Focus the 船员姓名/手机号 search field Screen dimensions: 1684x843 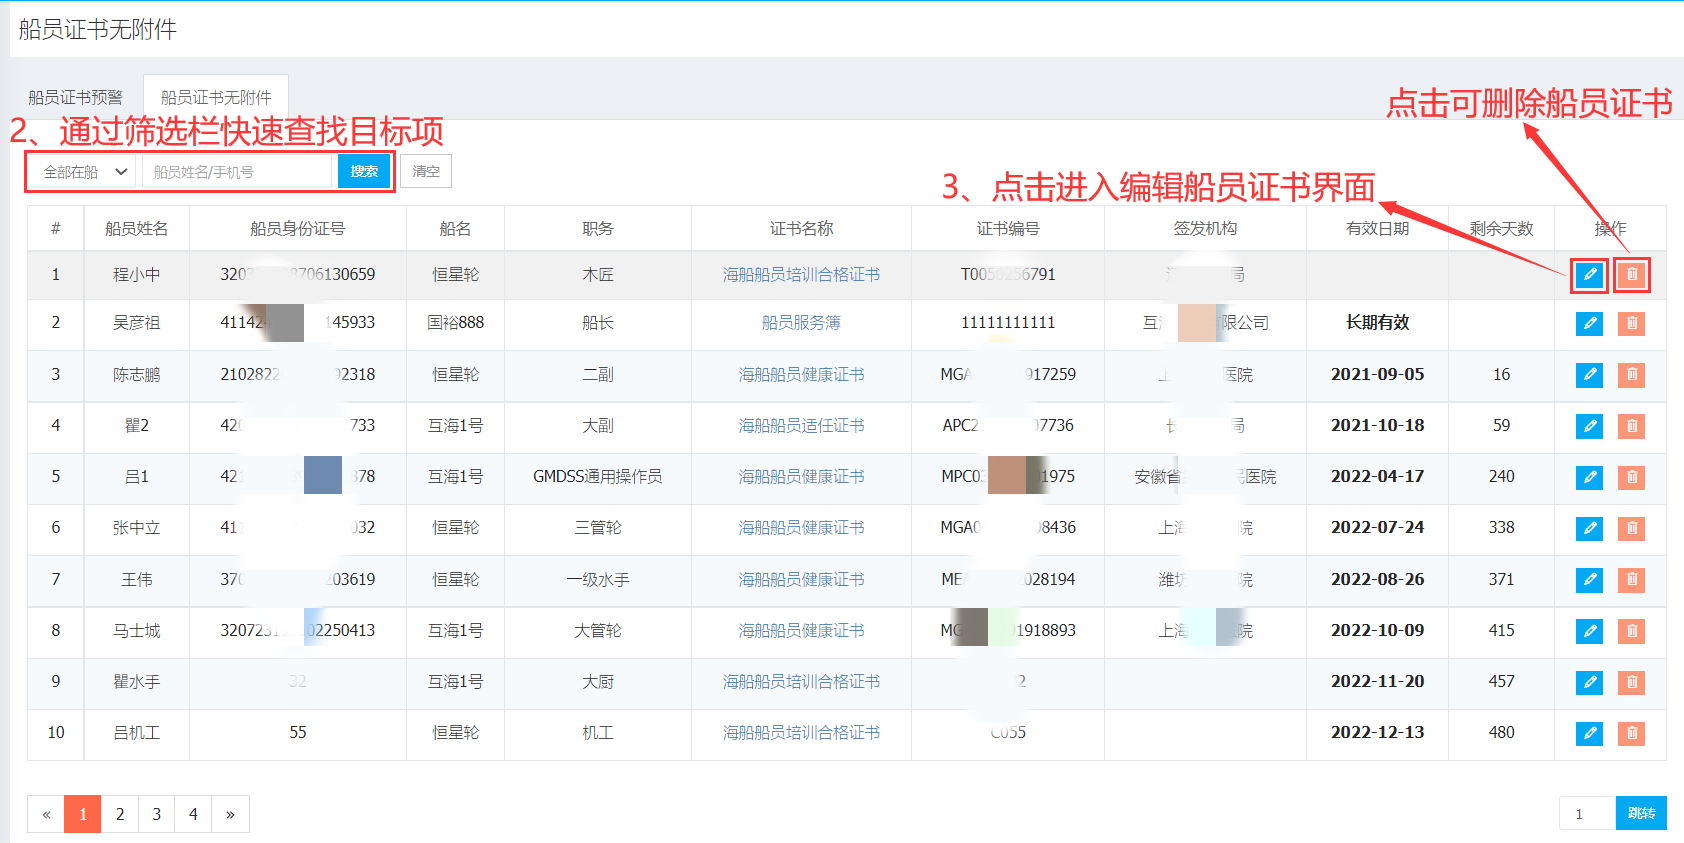[237, 172]
